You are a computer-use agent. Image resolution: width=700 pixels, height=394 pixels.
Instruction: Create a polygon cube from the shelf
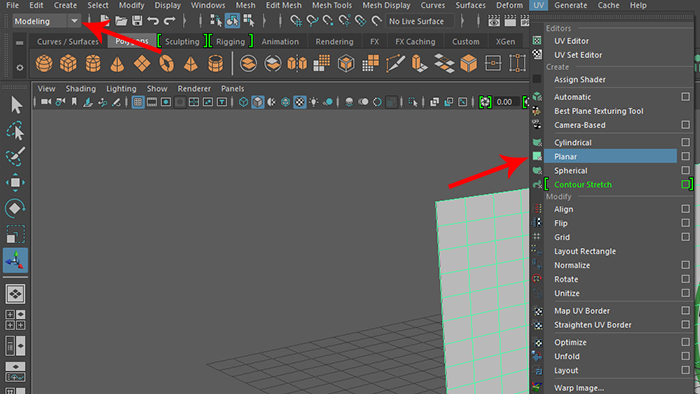coord(68,63)
